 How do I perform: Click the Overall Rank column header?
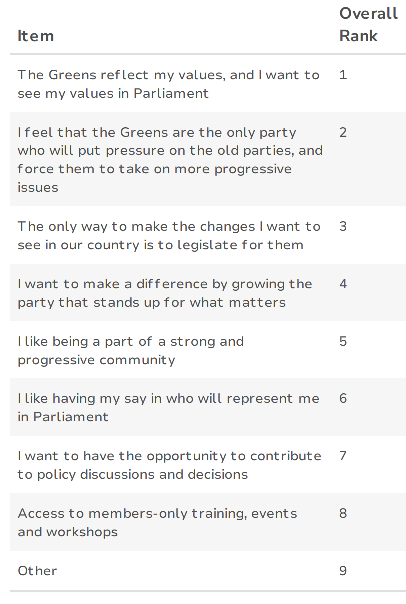click(368, 25)
